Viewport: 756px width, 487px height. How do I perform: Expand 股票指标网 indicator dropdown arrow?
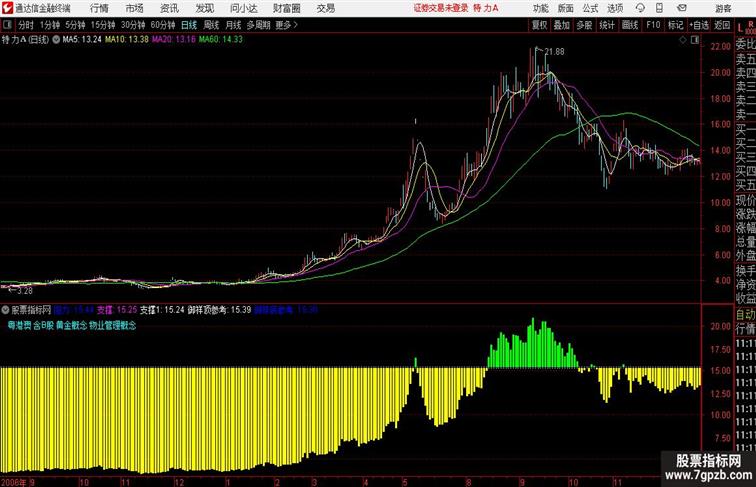click(x=5, y=310)
